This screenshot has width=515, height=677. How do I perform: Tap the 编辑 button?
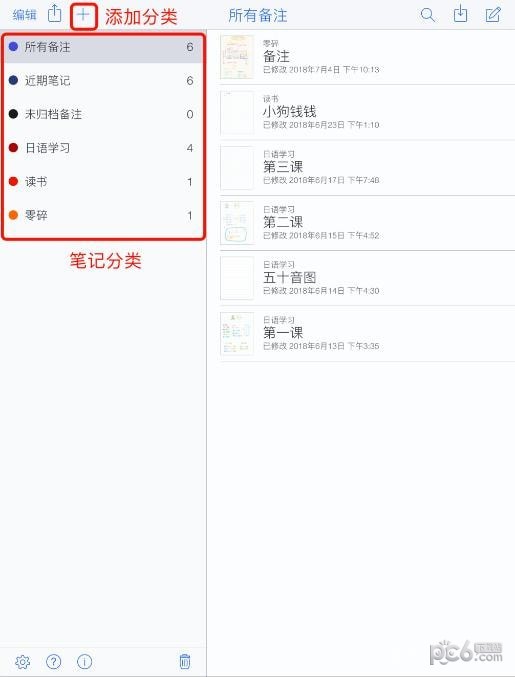[x=25, y=15]
